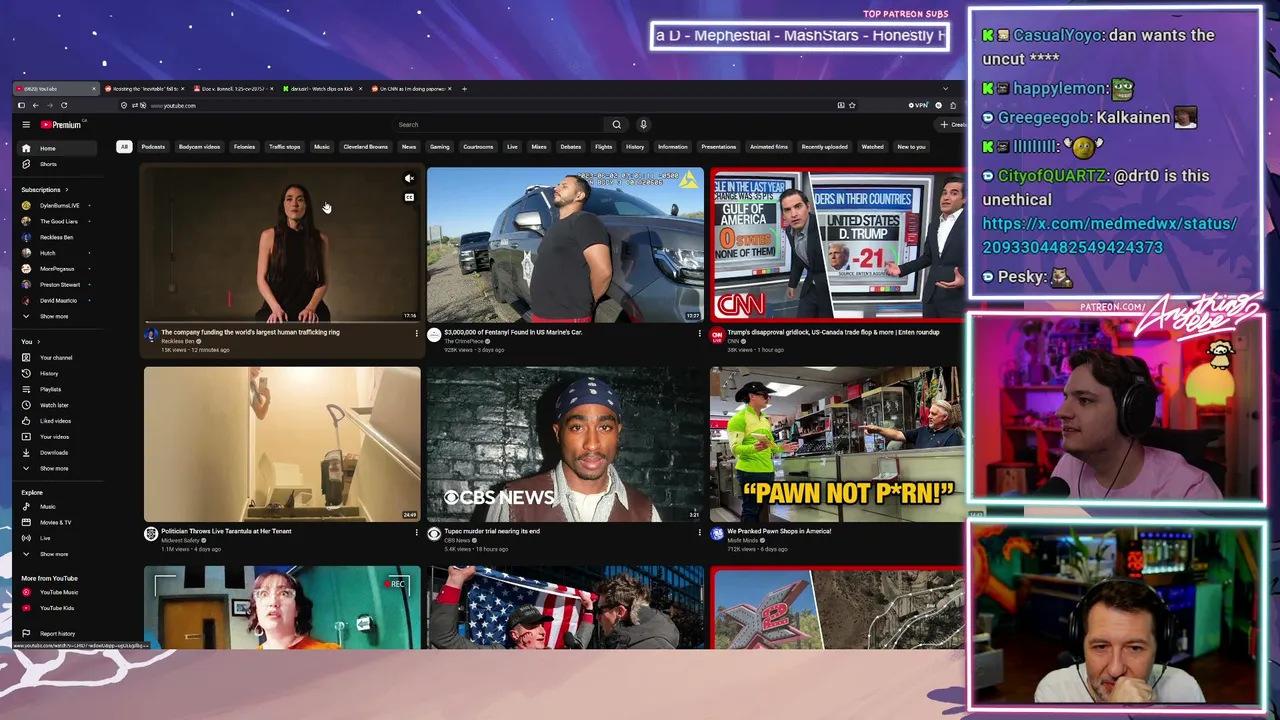Open Downloads in the sidebar
The height and width of the screenshot is (720, 1280).
tap(56, 453)
